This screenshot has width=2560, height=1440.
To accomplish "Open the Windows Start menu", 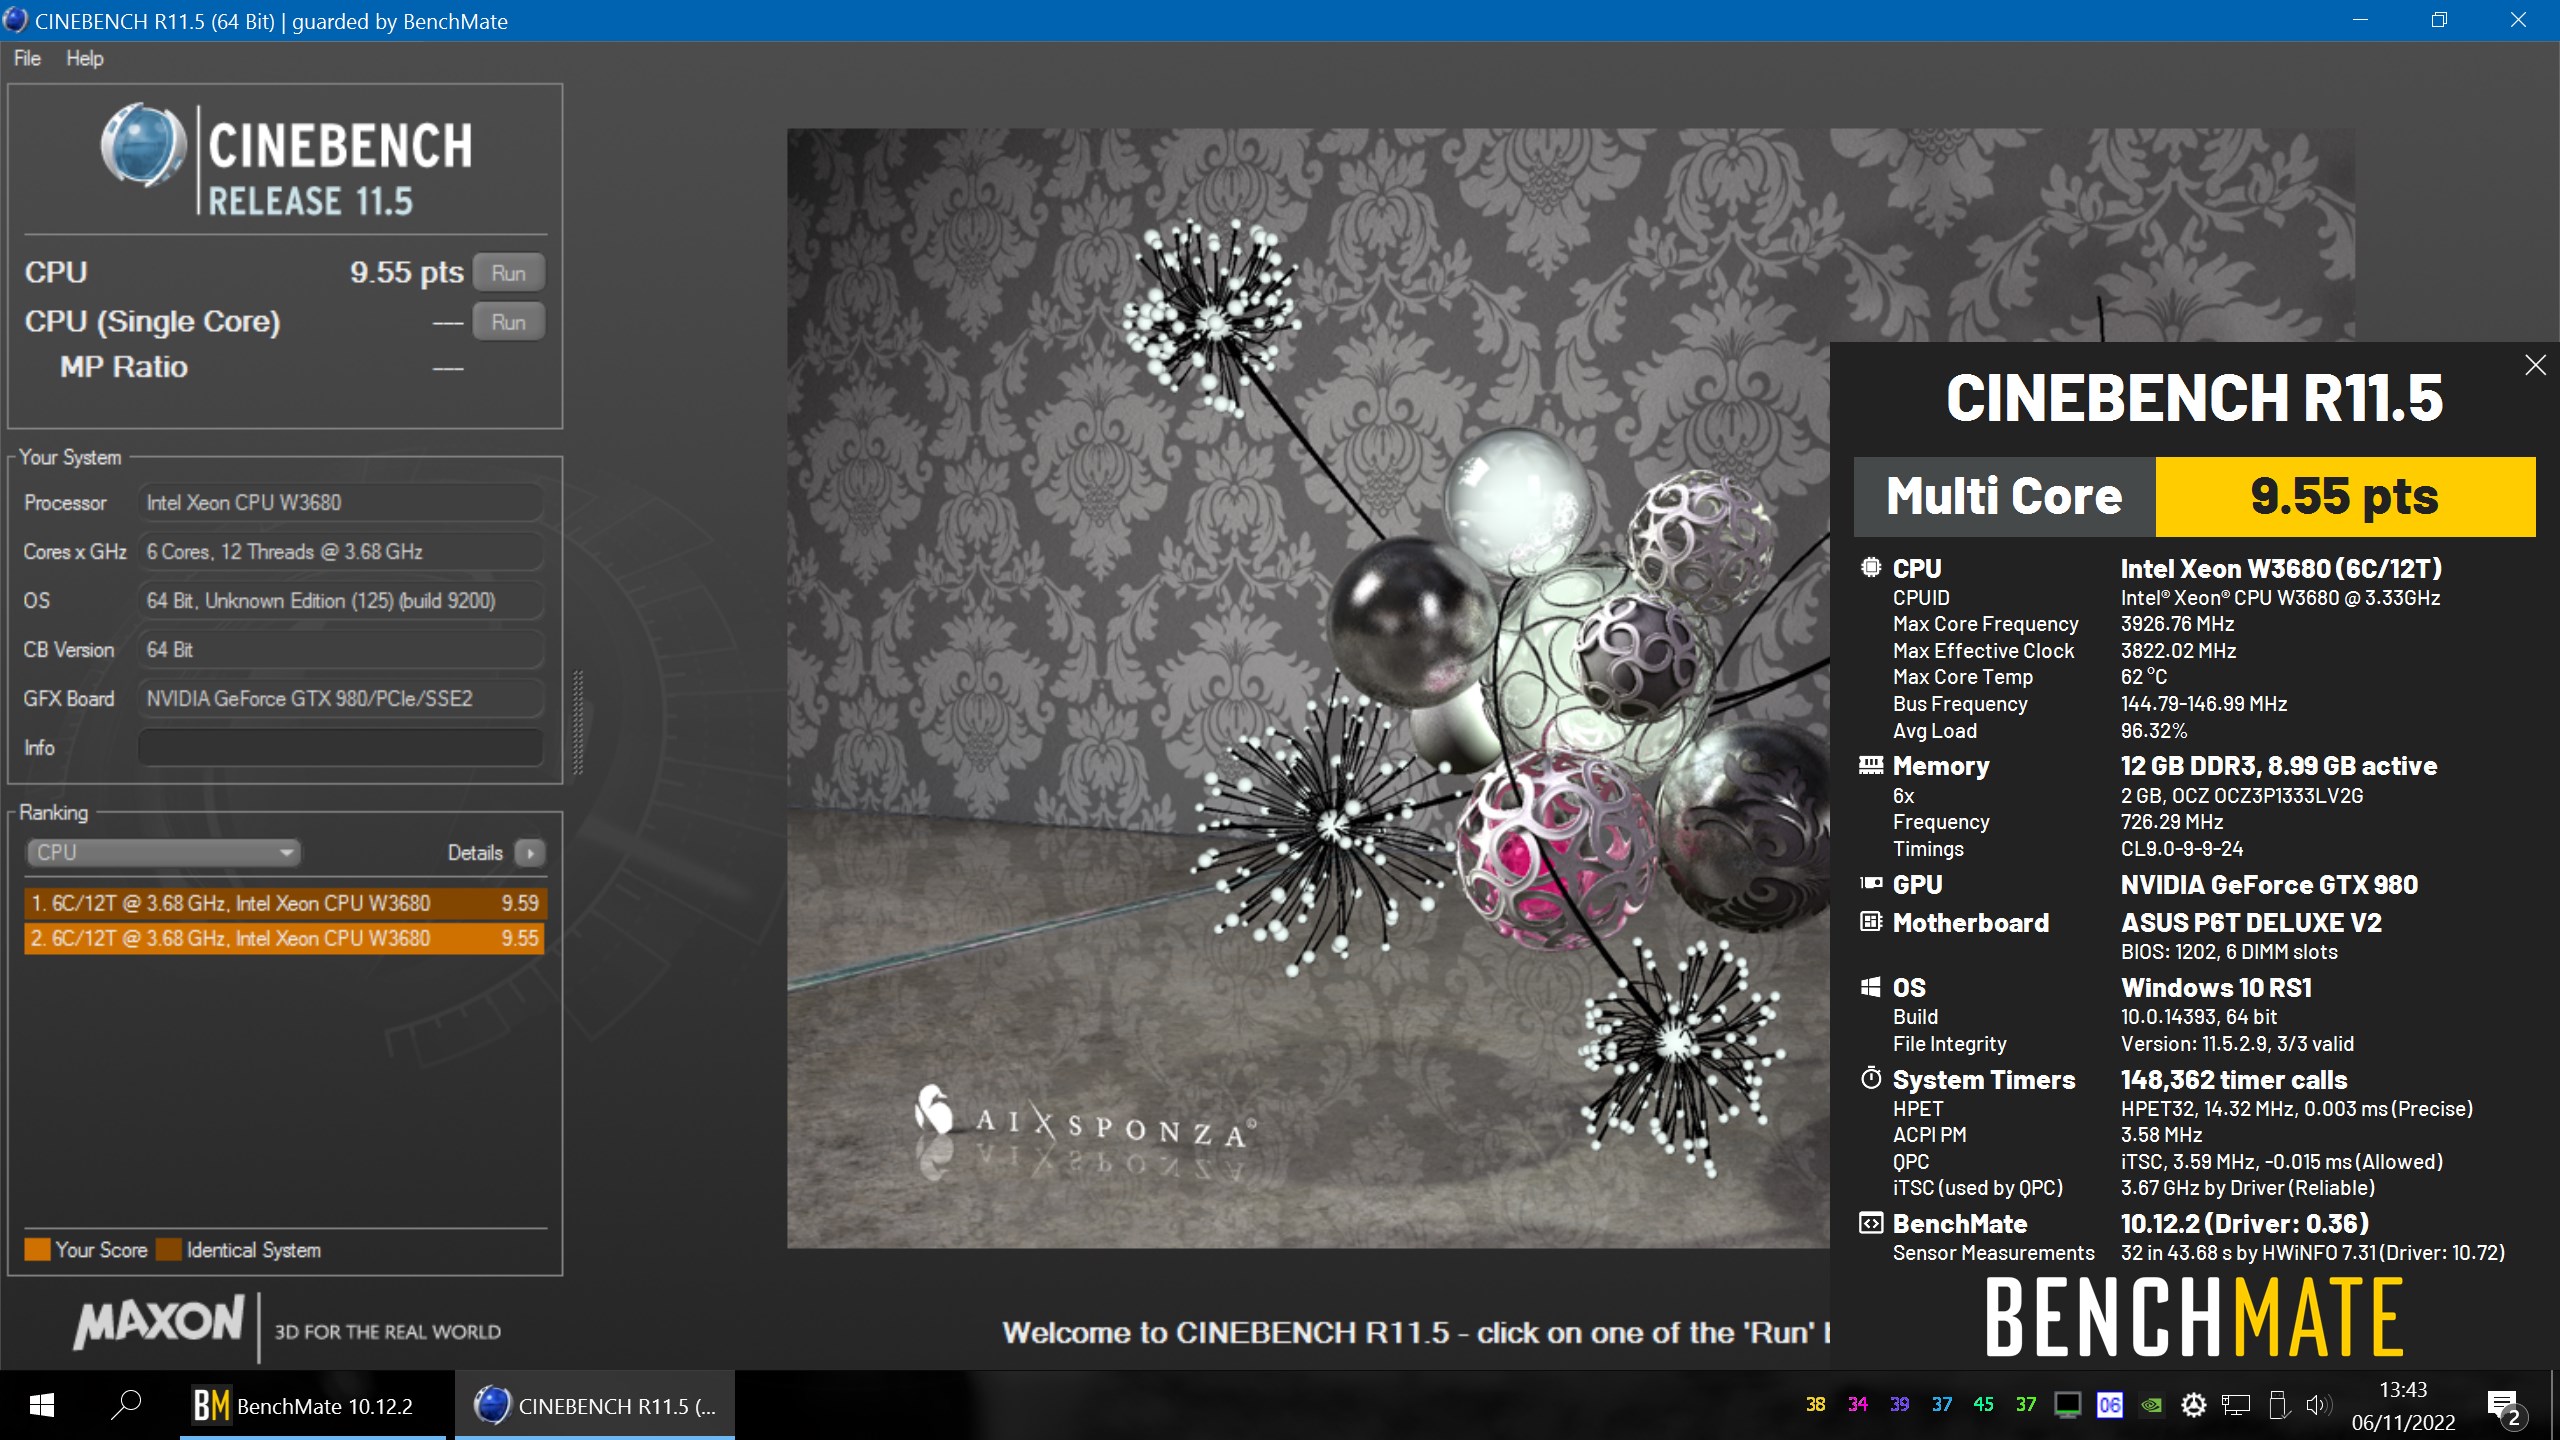I will 41,1405.
